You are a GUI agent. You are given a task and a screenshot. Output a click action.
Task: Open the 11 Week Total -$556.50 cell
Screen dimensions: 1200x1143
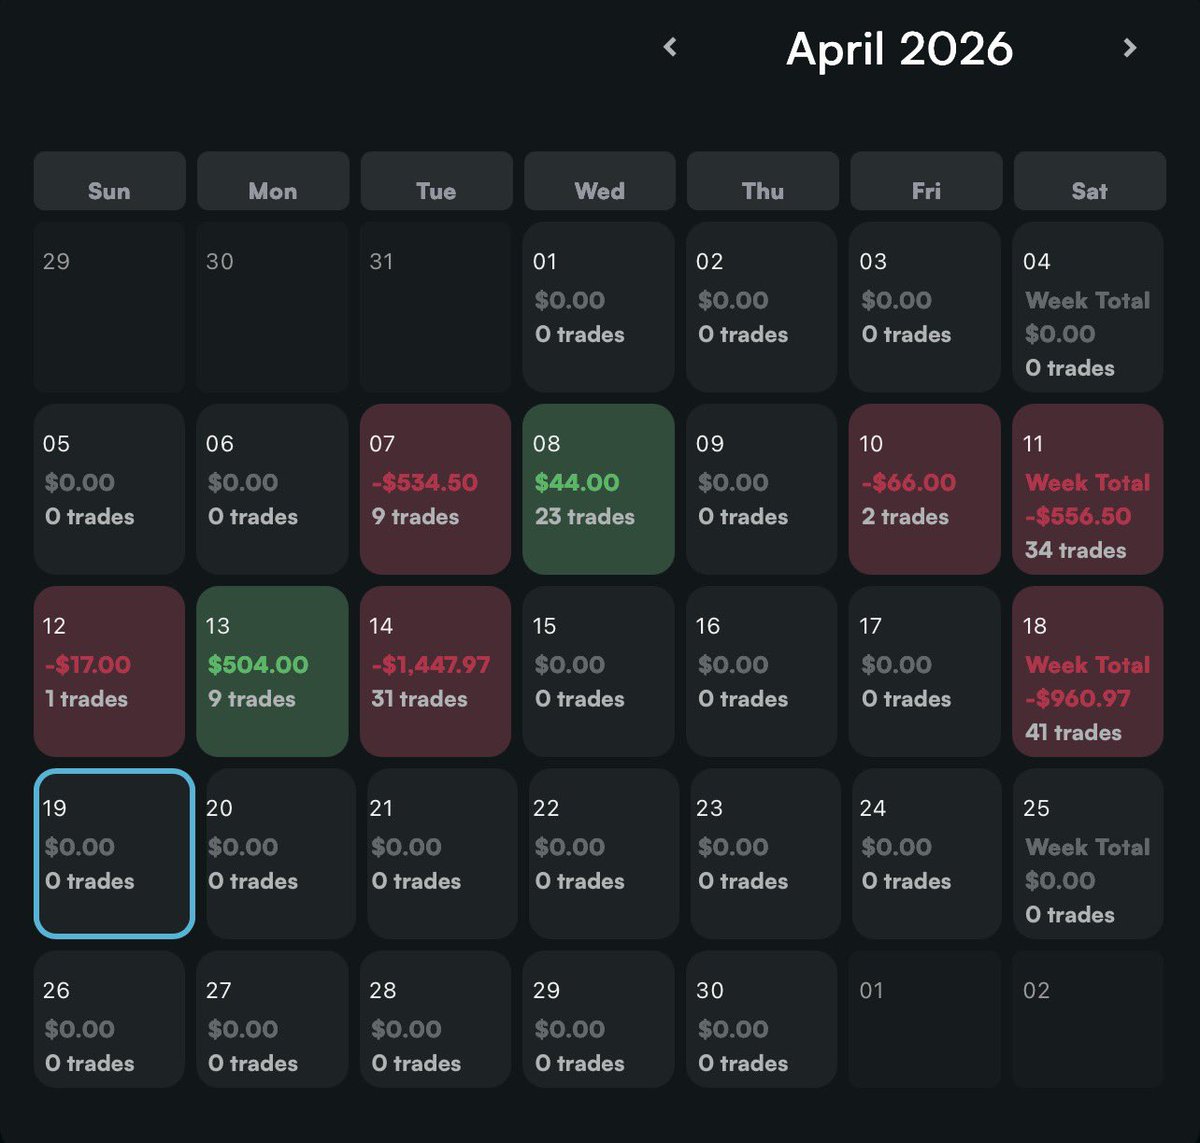[1088, 489]
